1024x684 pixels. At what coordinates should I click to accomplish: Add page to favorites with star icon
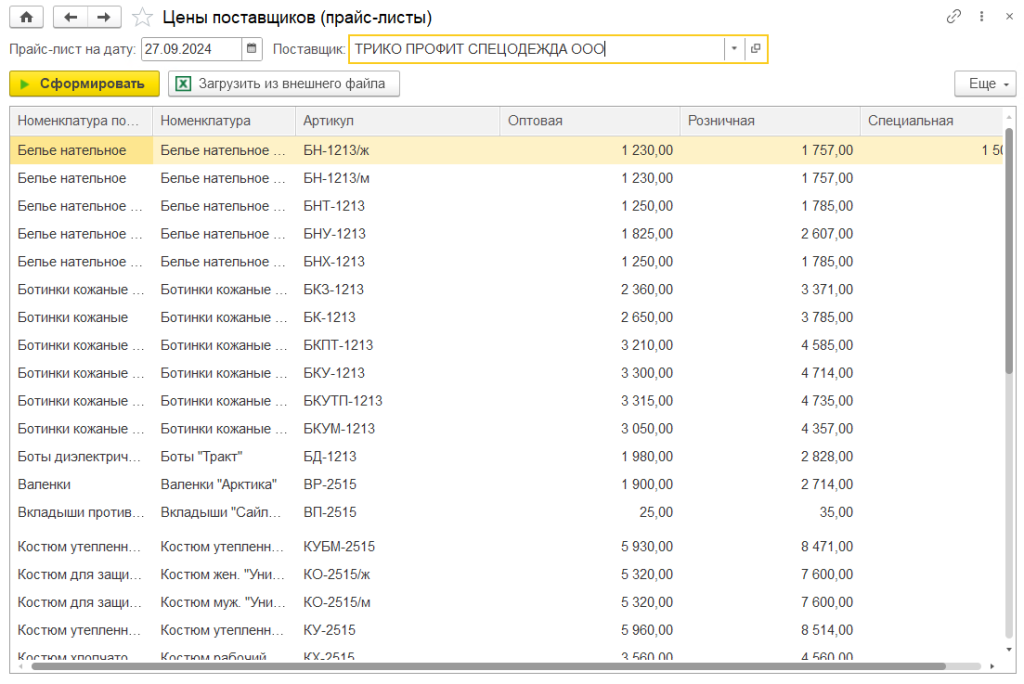[x=143, y=17]
